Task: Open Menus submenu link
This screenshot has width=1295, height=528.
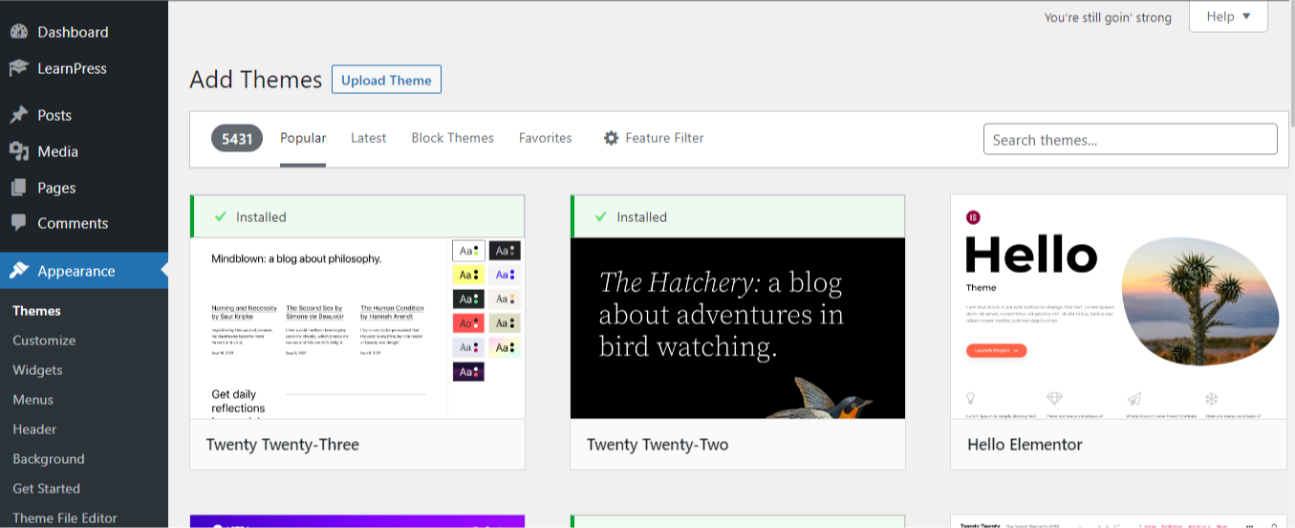Action: click(33, 399)
